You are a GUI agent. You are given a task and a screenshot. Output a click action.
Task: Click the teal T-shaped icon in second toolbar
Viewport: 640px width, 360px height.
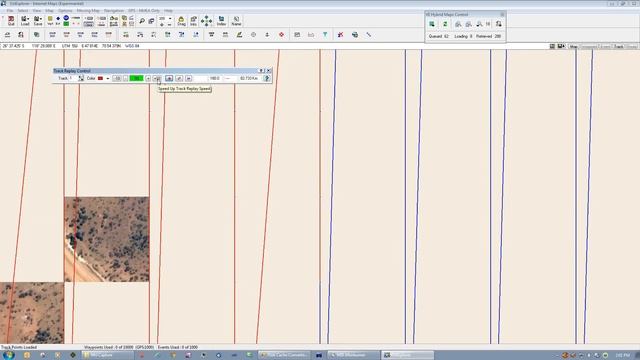click(325, 35)
